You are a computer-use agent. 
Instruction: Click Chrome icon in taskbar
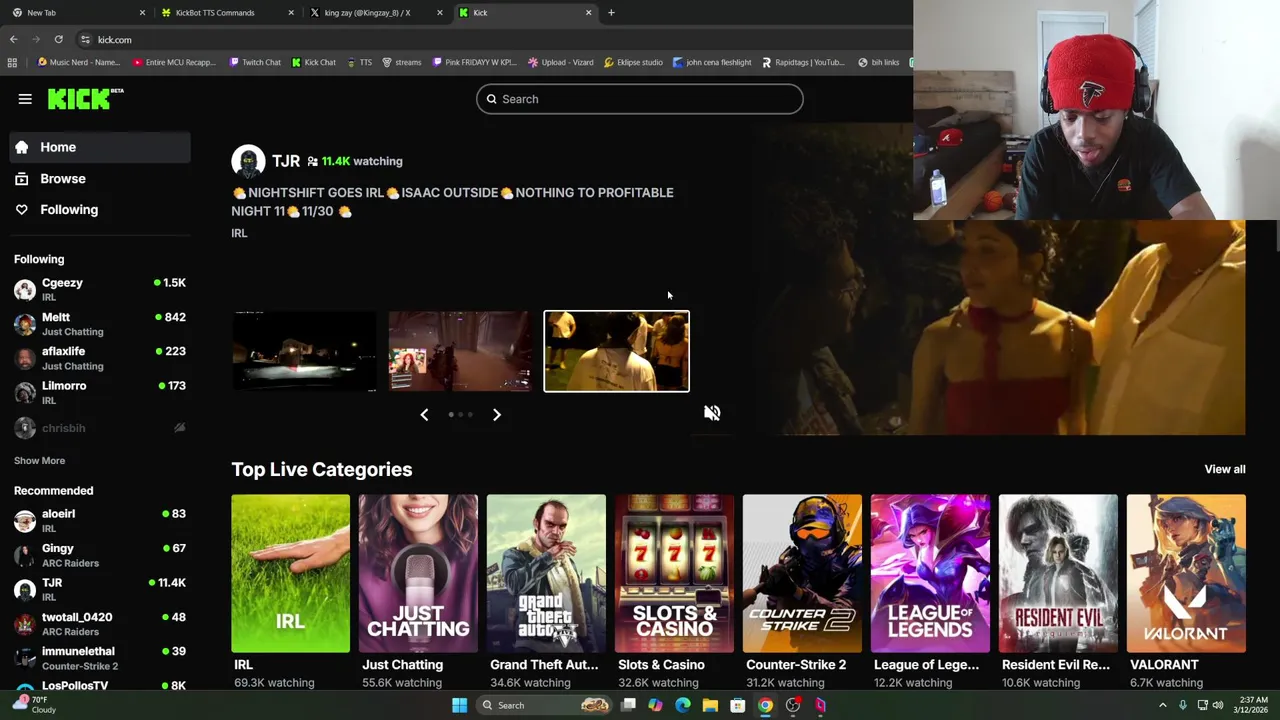[x=765, y=705]
